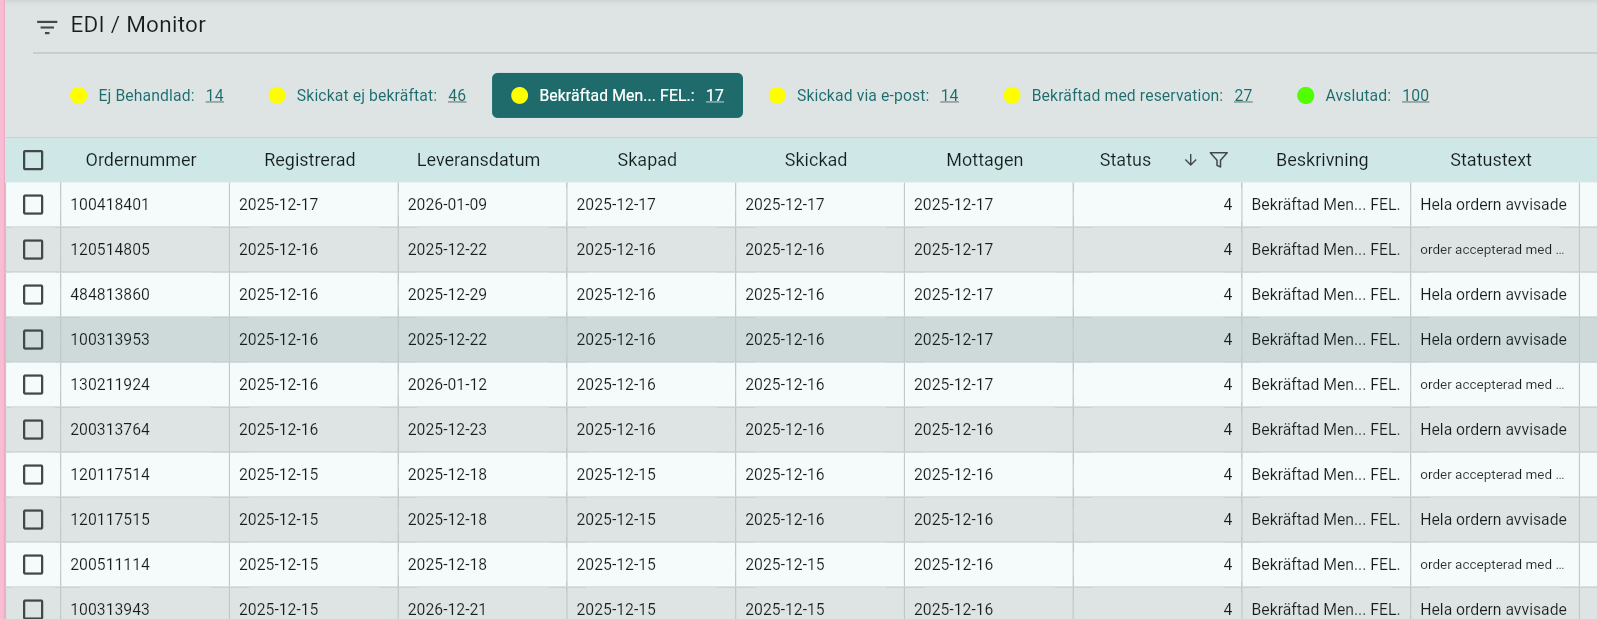This screenshot has height=619, width=1597.
Task: Click yellow dot for Skickad via e-post
Action: point(777,96)
